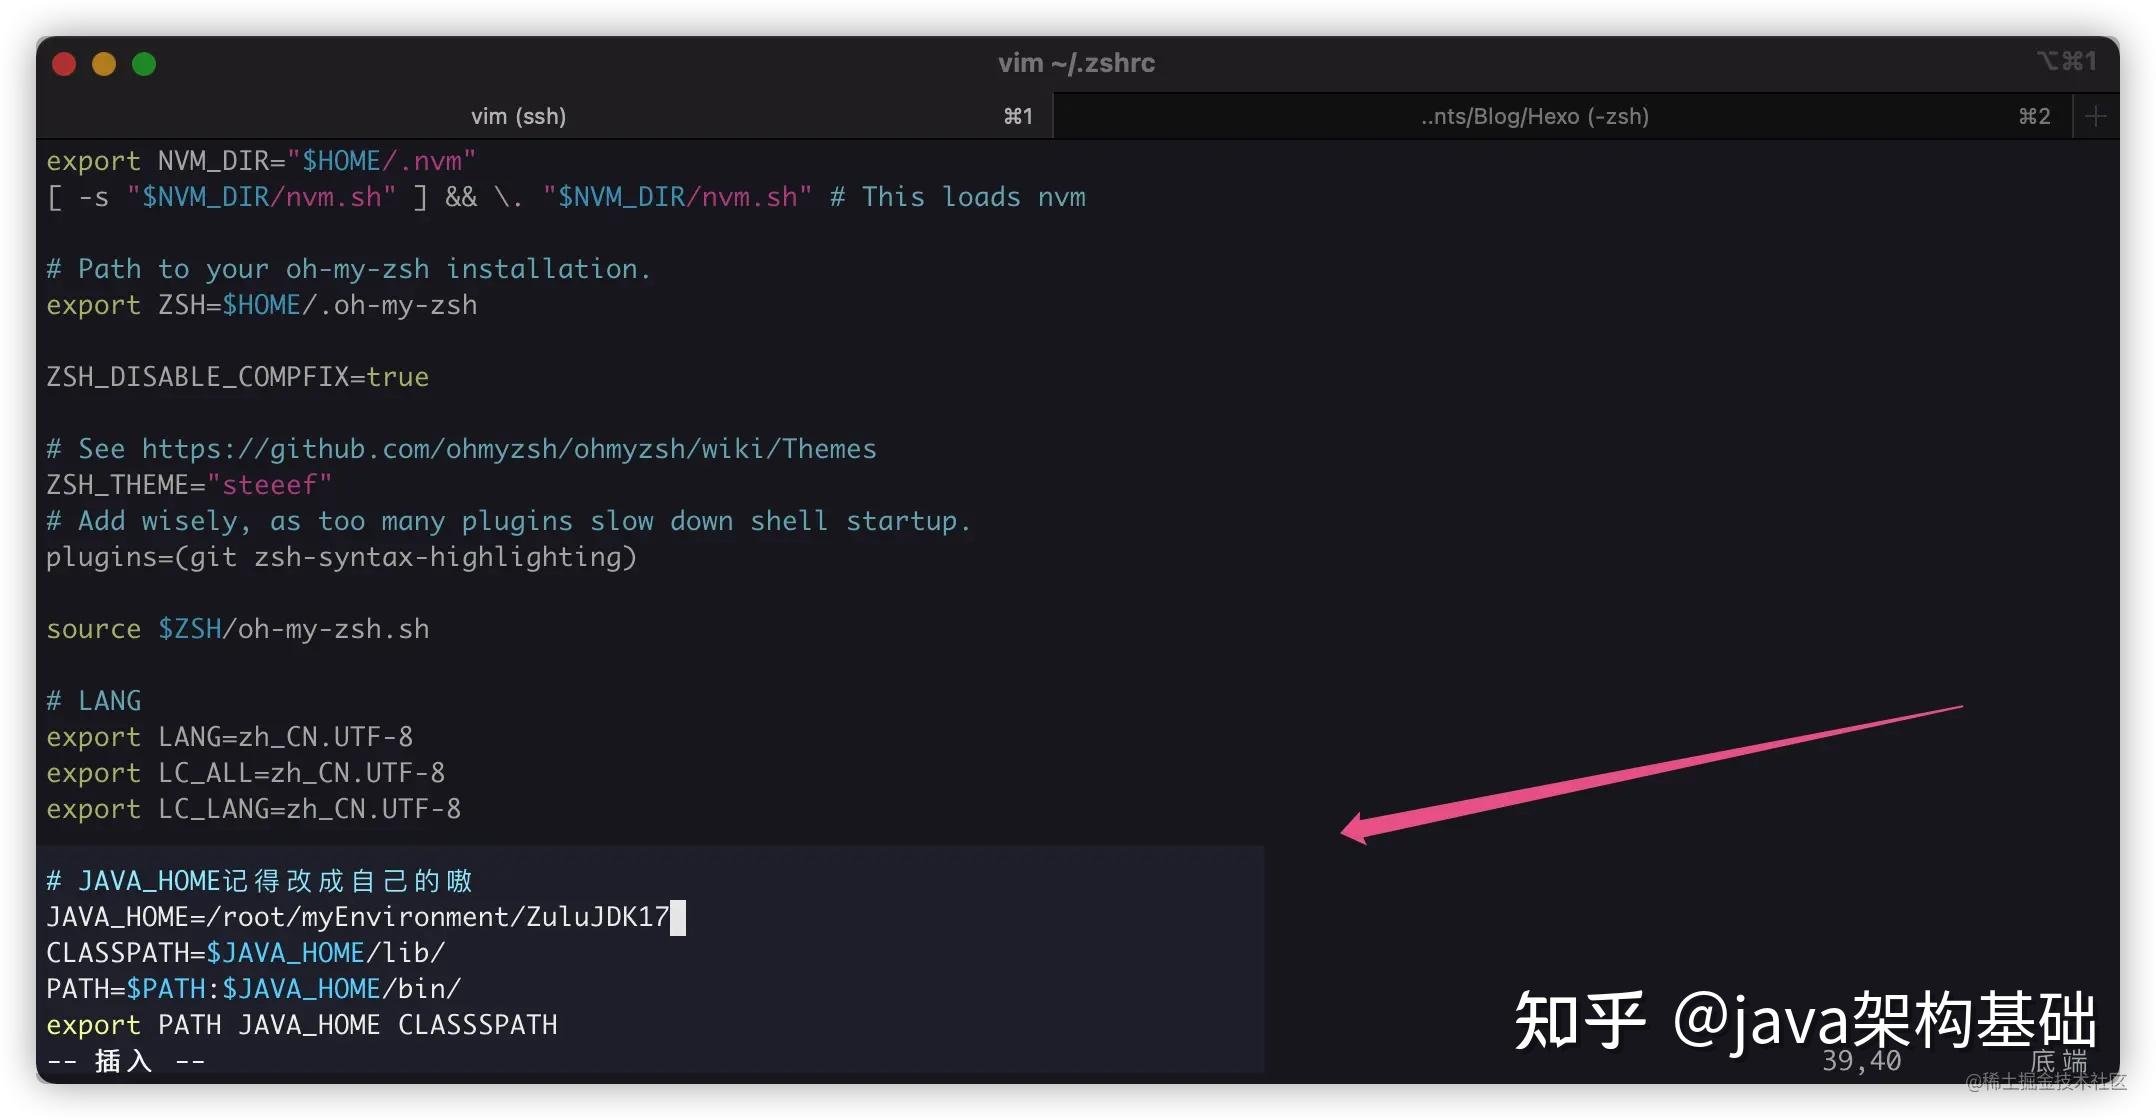The width and height of the screenshot is (2156, 1120).
Task: Click the ZSH_THEME="steeef" line
Action: [x=186, y=484]
